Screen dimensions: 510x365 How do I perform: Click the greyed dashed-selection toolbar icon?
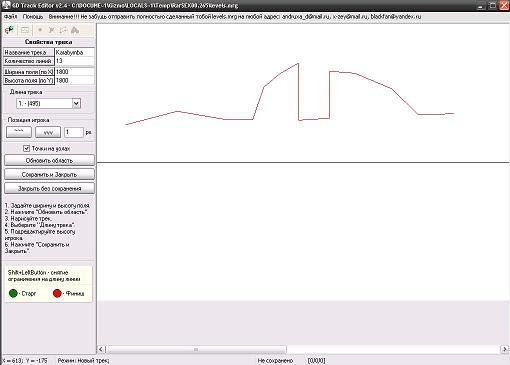[63, 30]
